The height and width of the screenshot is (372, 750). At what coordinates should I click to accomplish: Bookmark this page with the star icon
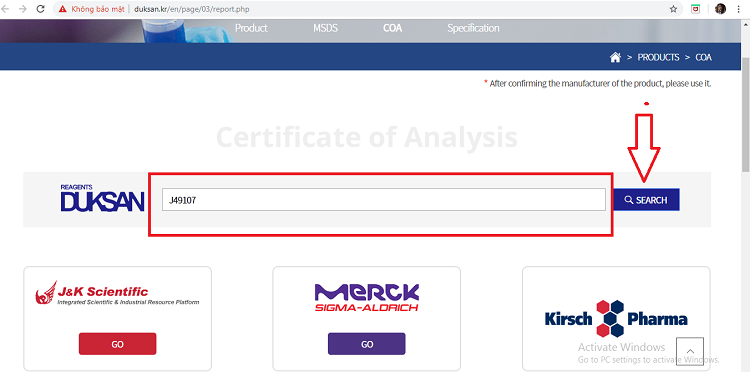coord(673,9)
